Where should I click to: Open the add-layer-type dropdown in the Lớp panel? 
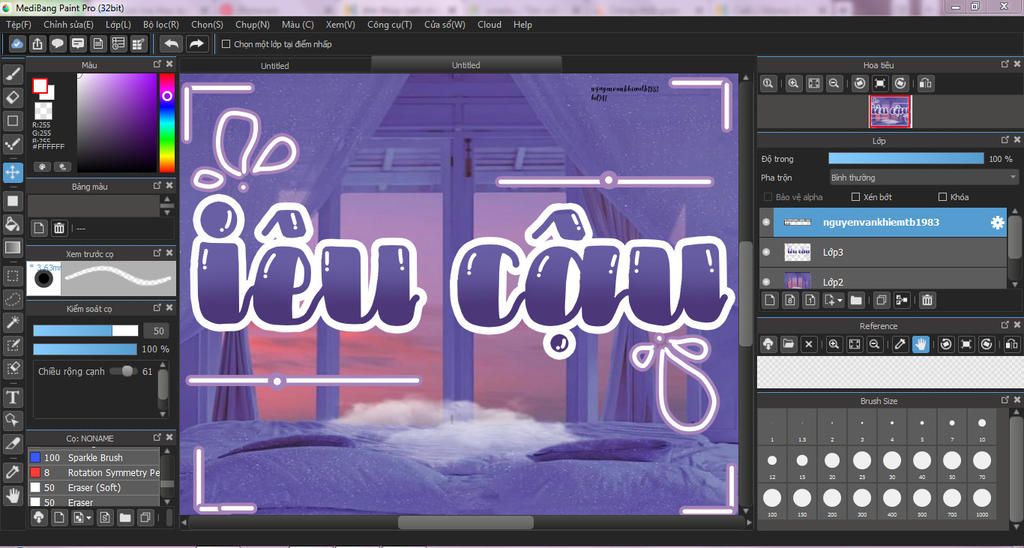tap(833, 300)
